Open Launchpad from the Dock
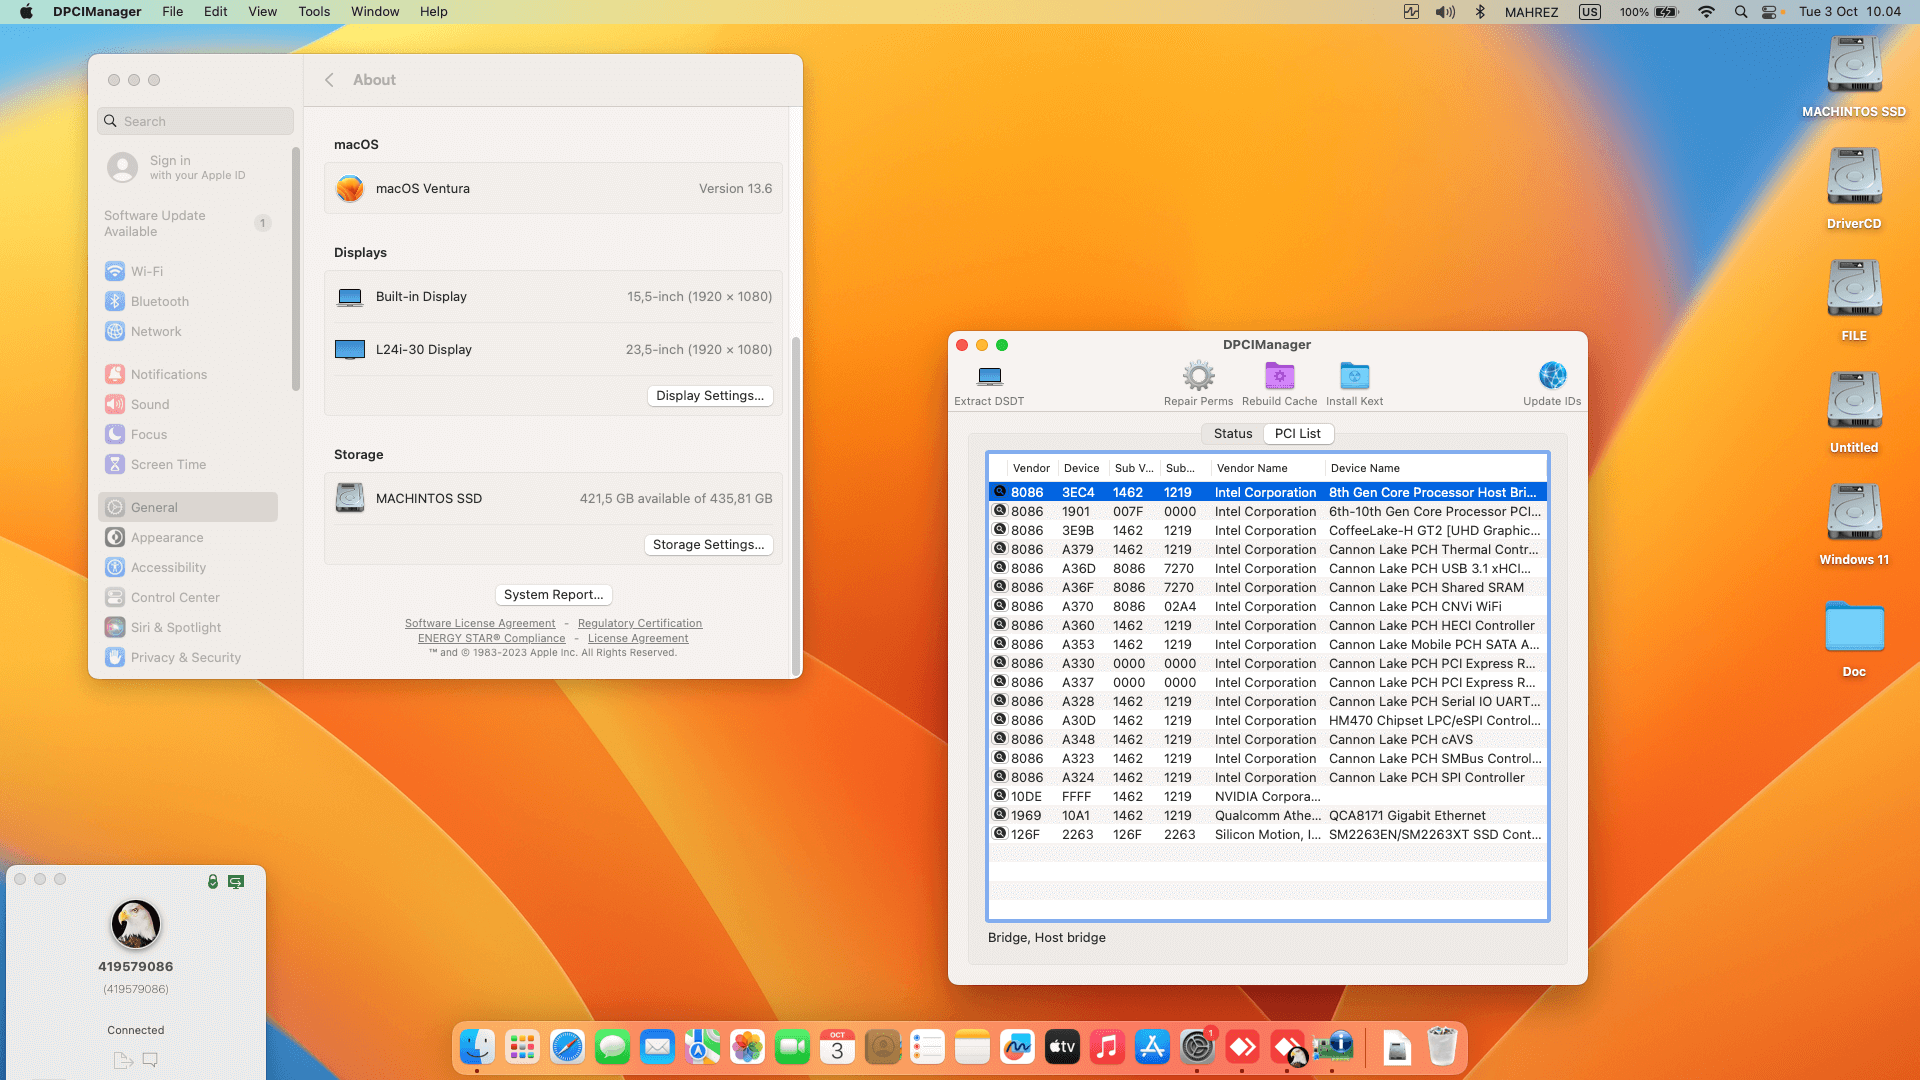1920x1080 pixels. tap(522, 1047)
